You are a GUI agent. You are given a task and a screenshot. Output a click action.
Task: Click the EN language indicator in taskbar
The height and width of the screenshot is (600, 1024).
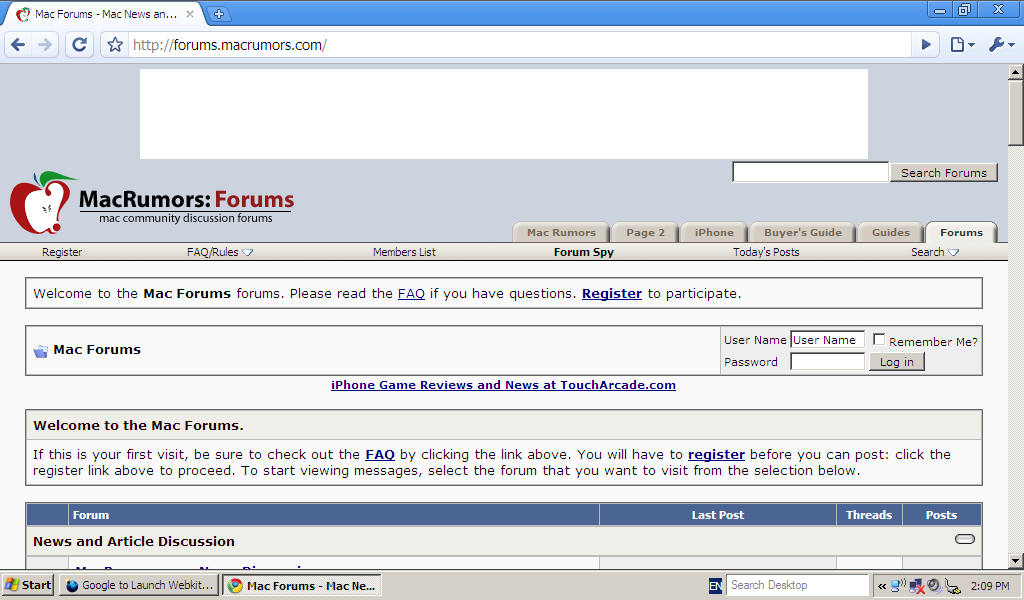pos(715,586)
